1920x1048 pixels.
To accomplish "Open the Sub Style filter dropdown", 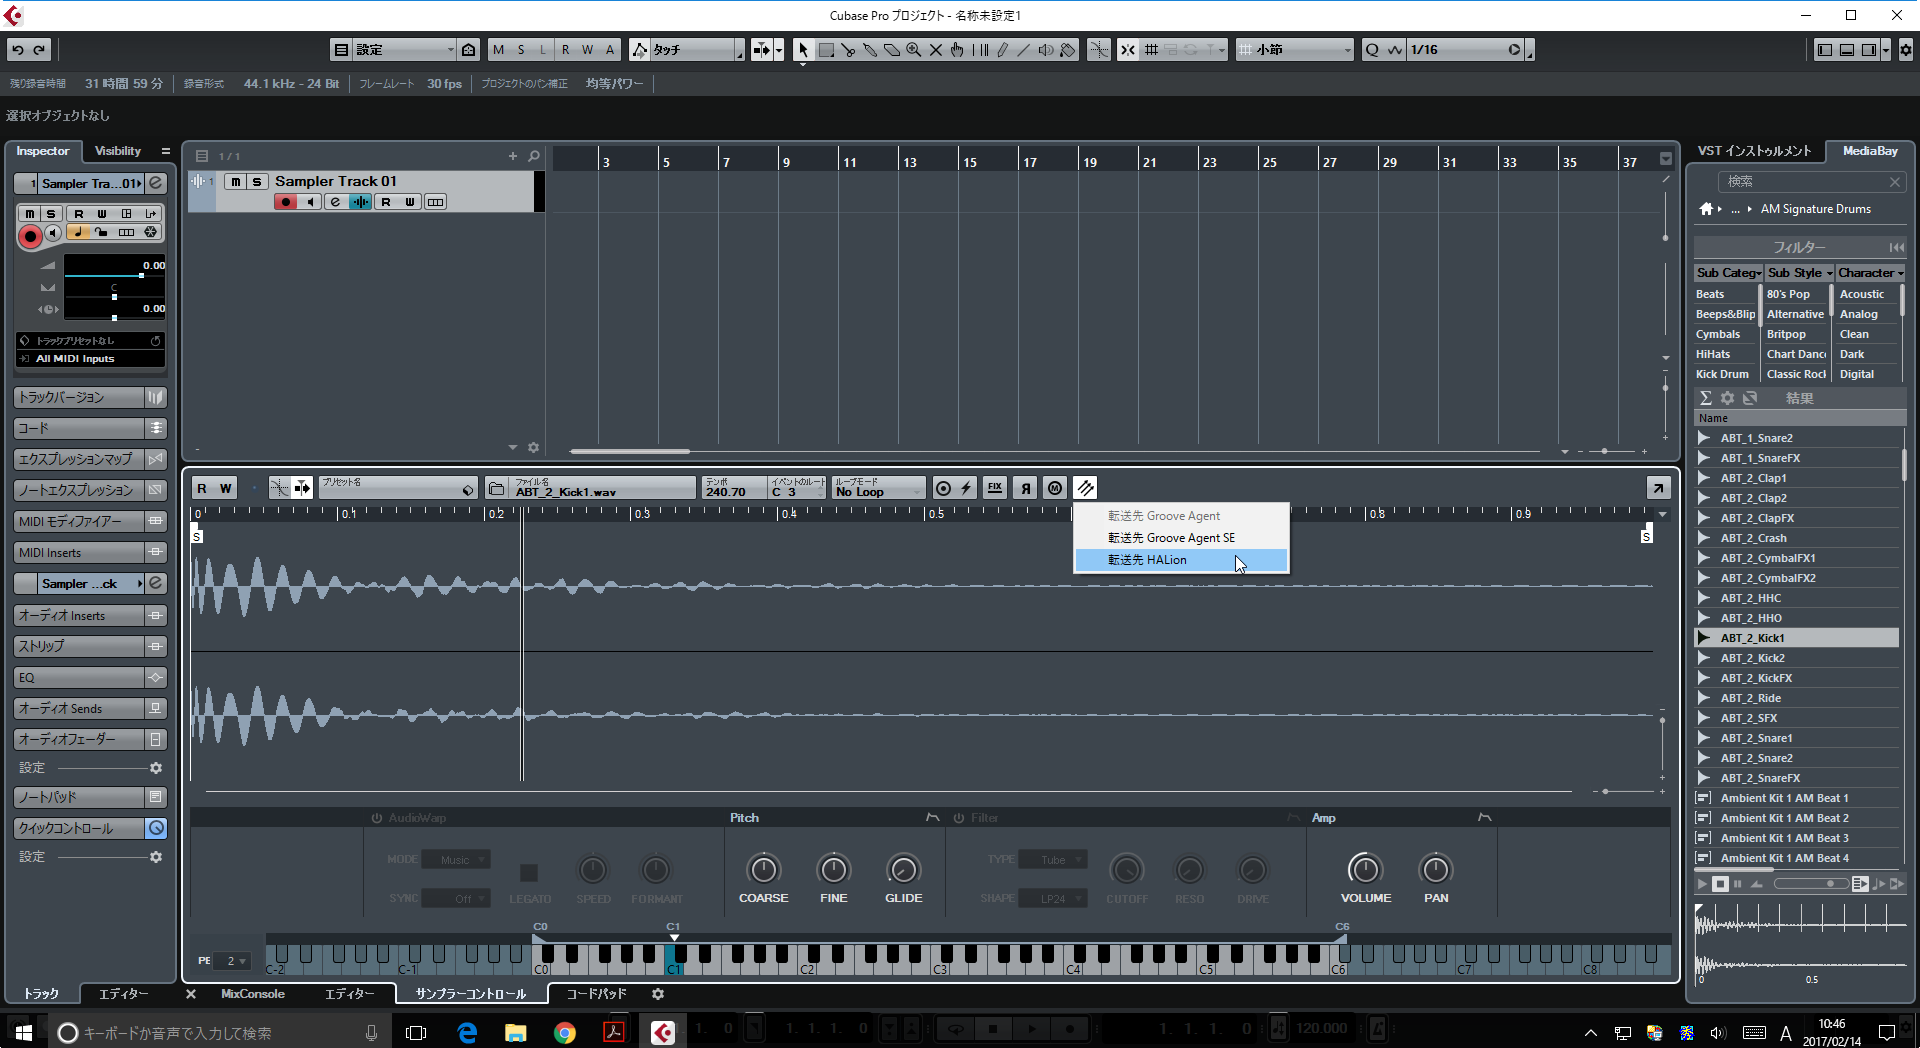I will pos(1799,273).
